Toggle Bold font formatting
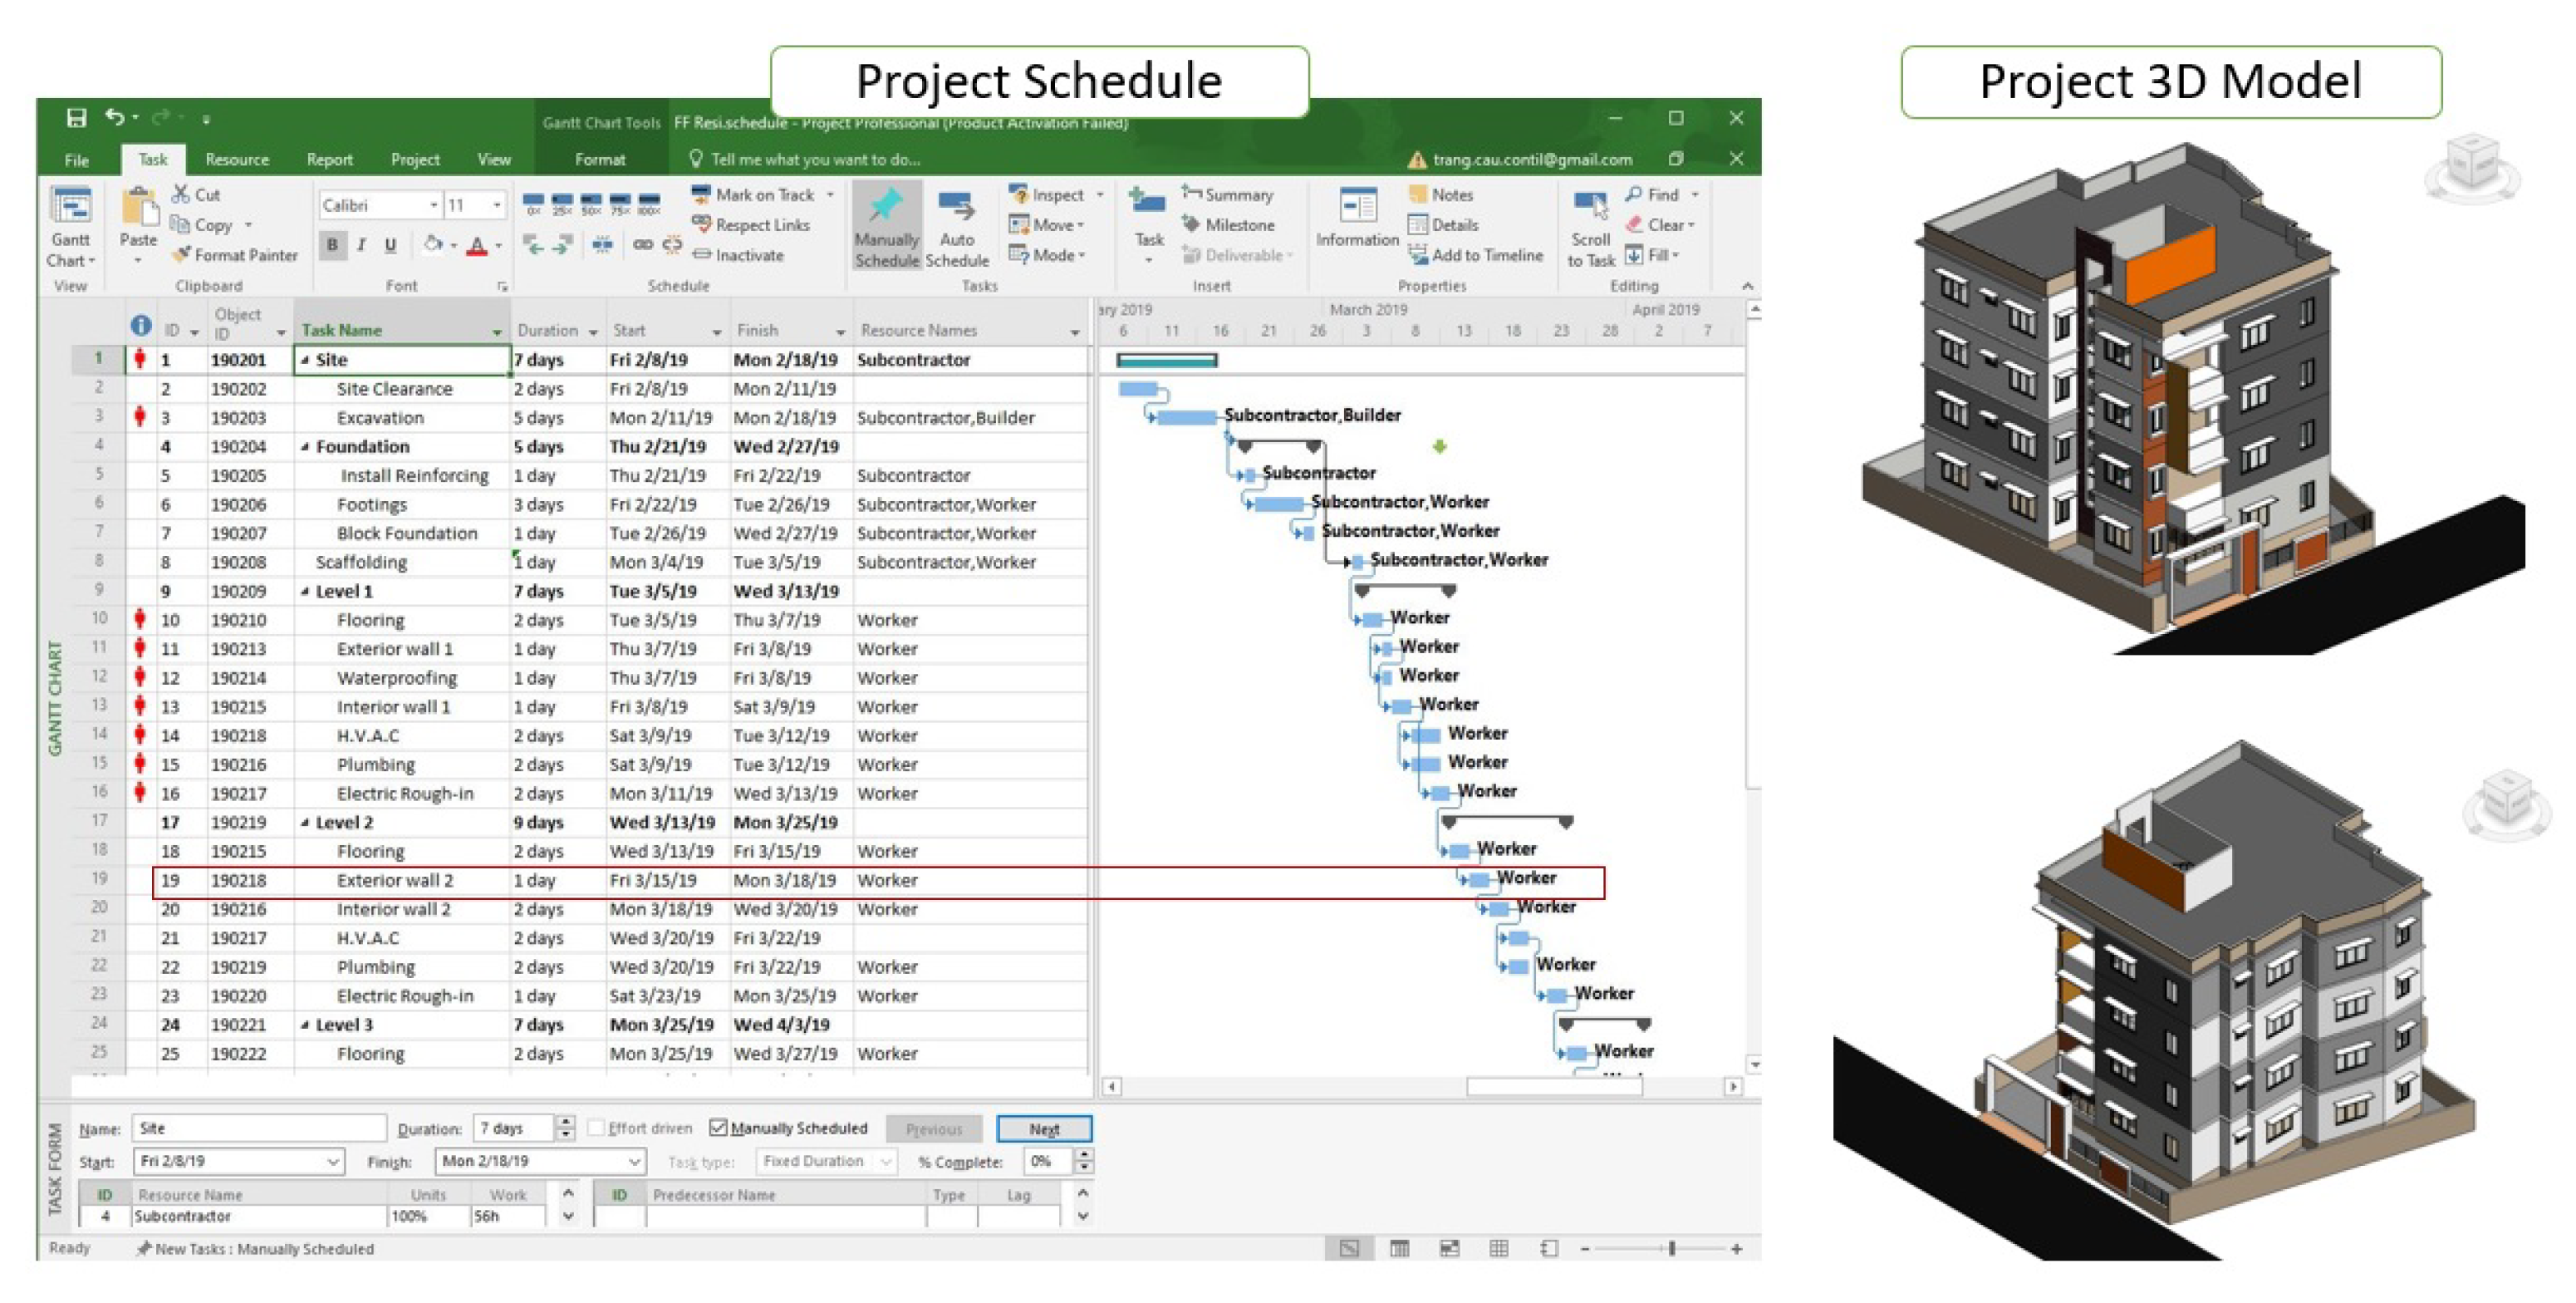Image resolution: width=2576 pixels, height=1303 pixels. click(x=332, y=245)
